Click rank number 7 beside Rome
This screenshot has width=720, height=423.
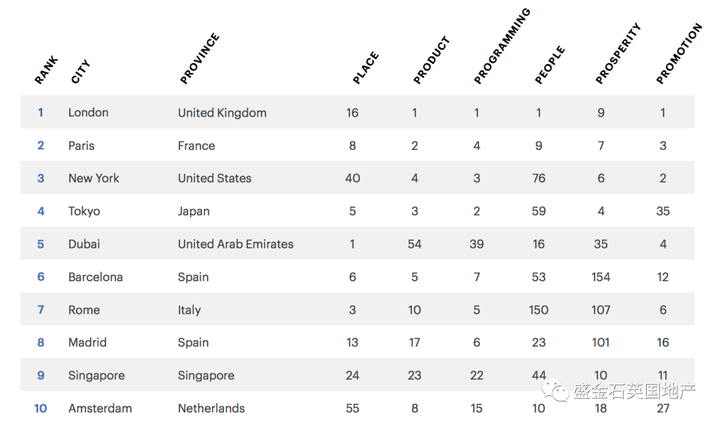40,310
